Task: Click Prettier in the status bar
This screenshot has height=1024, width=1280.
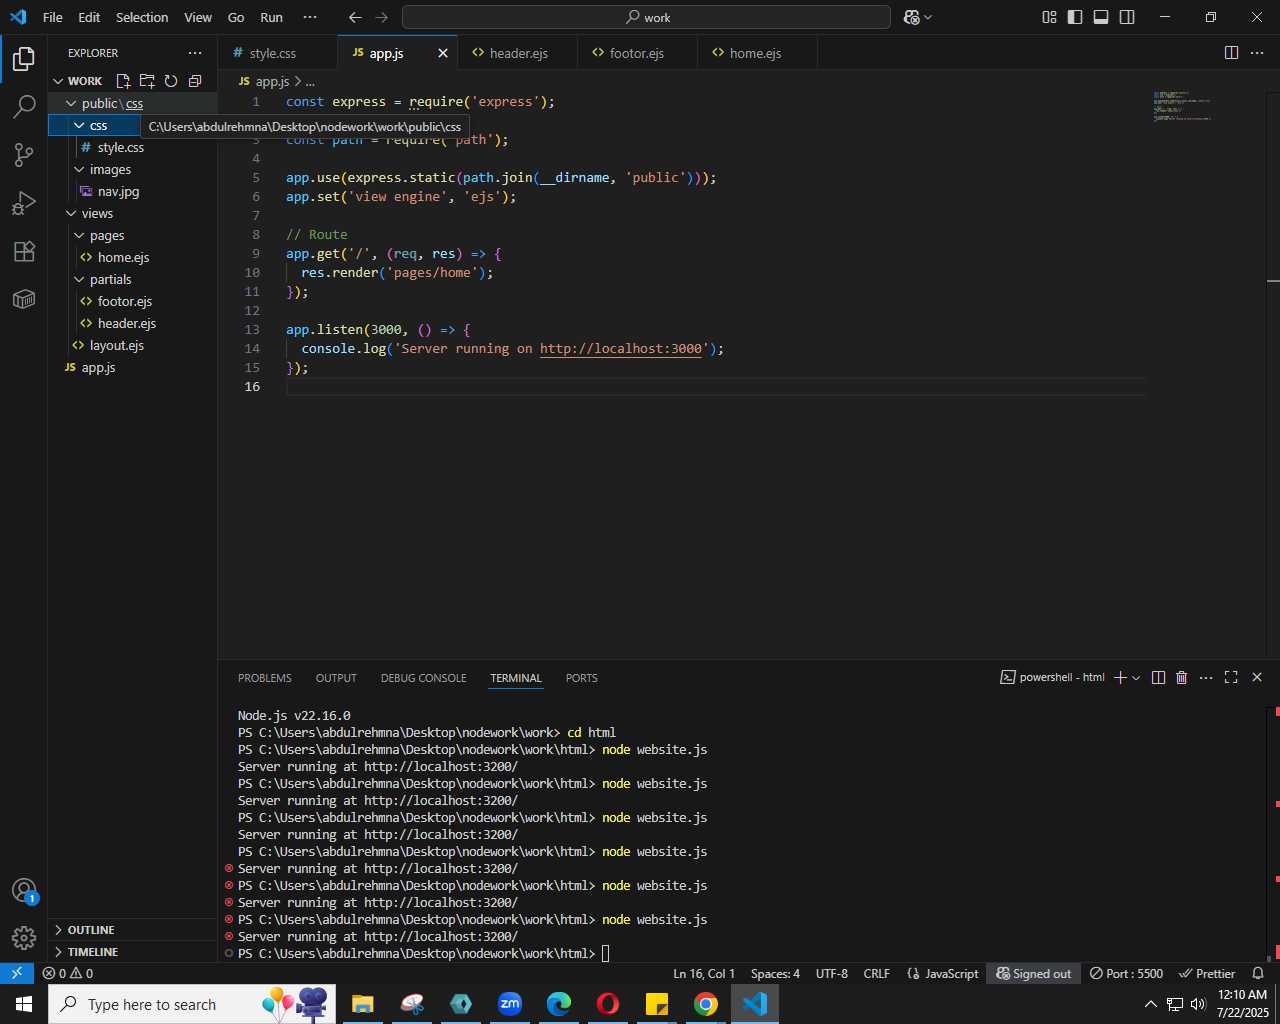Action: pyautogui.click(x=1207, y=973)
